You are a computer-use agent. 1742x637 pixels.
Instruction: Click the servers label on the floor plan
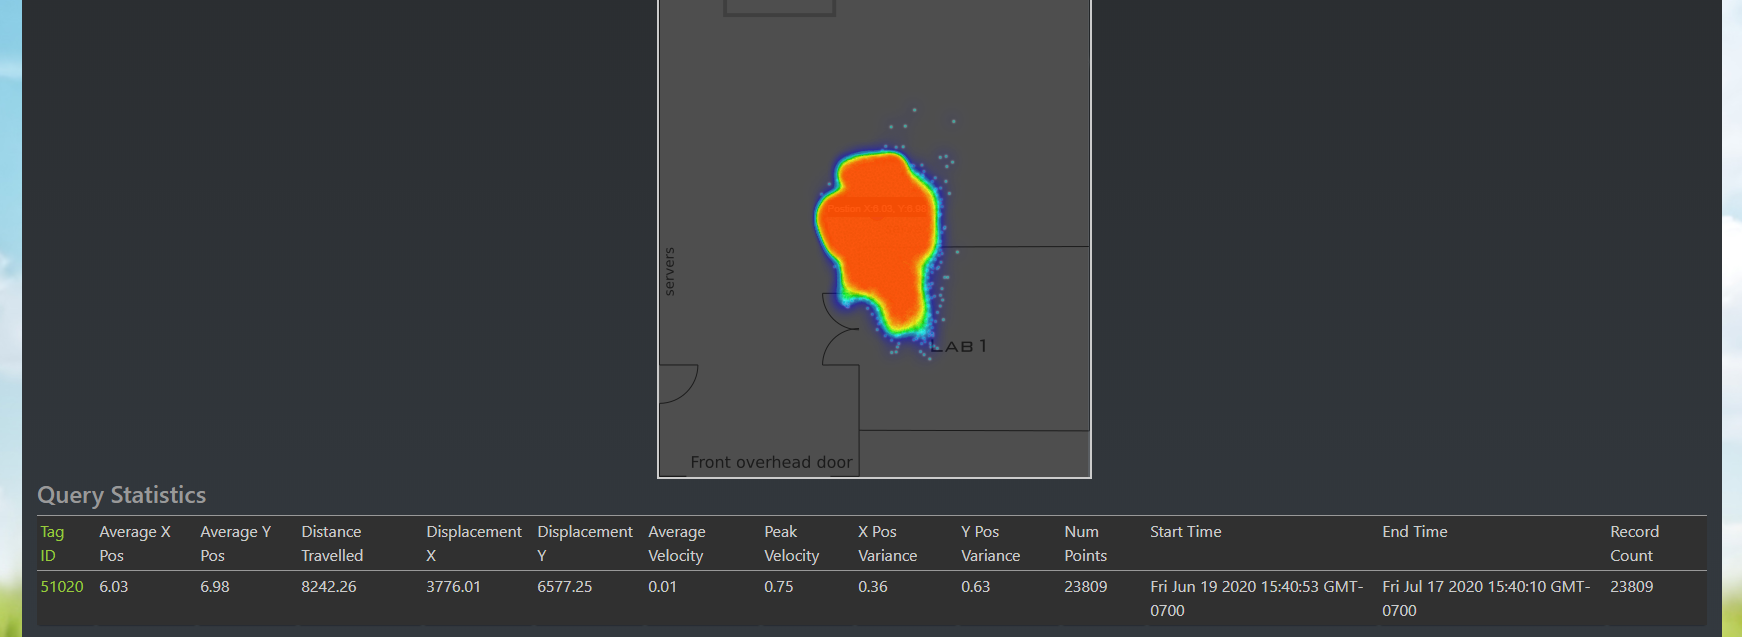(669, 271)
